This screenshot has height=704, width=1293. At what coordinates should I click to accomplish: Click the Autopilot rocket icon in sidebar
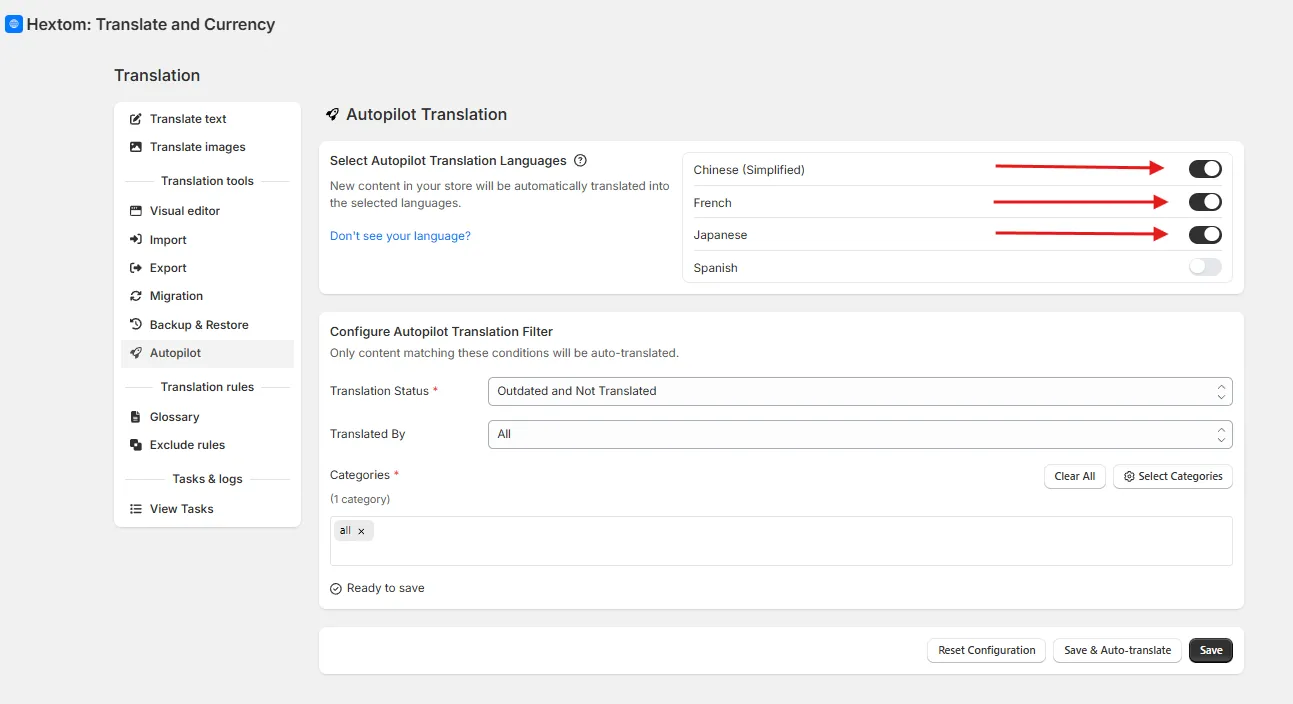(x=136, y=353)
